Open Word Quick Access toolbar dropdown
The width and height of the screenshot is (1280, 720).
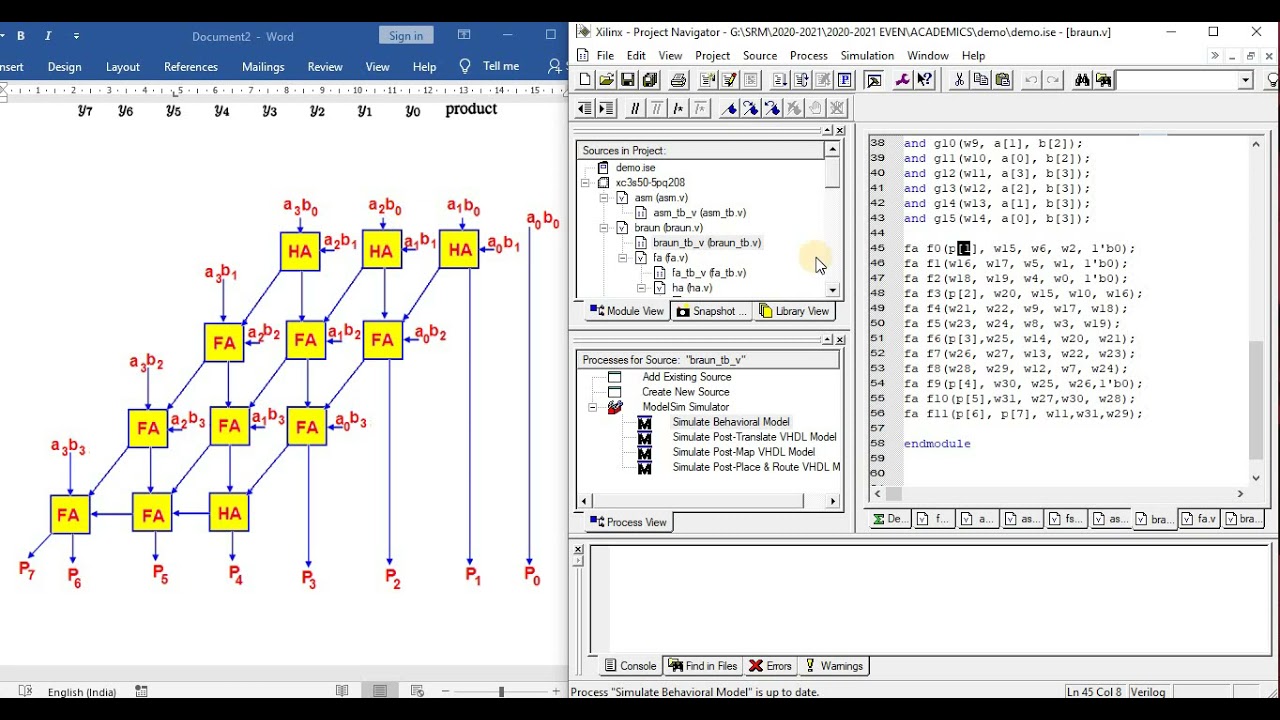76,36
